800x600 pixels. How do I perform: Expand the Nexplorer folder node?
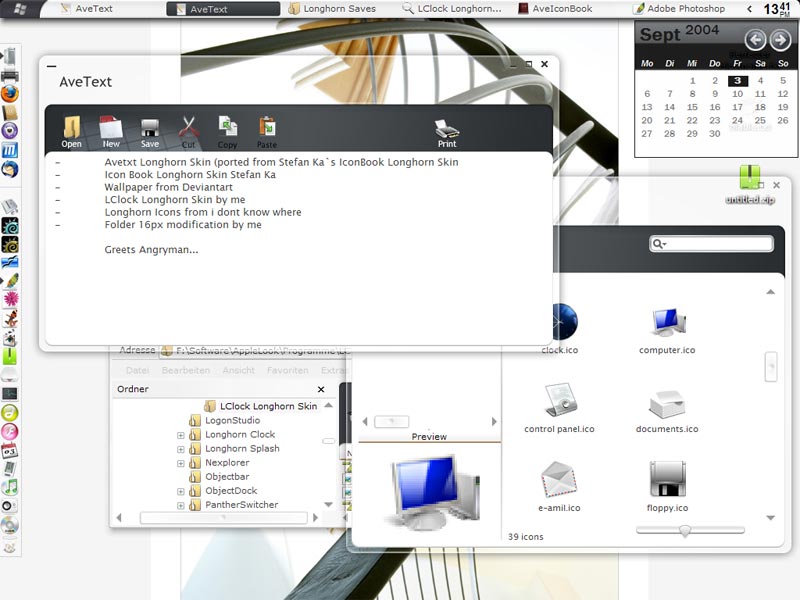(181, 463)
